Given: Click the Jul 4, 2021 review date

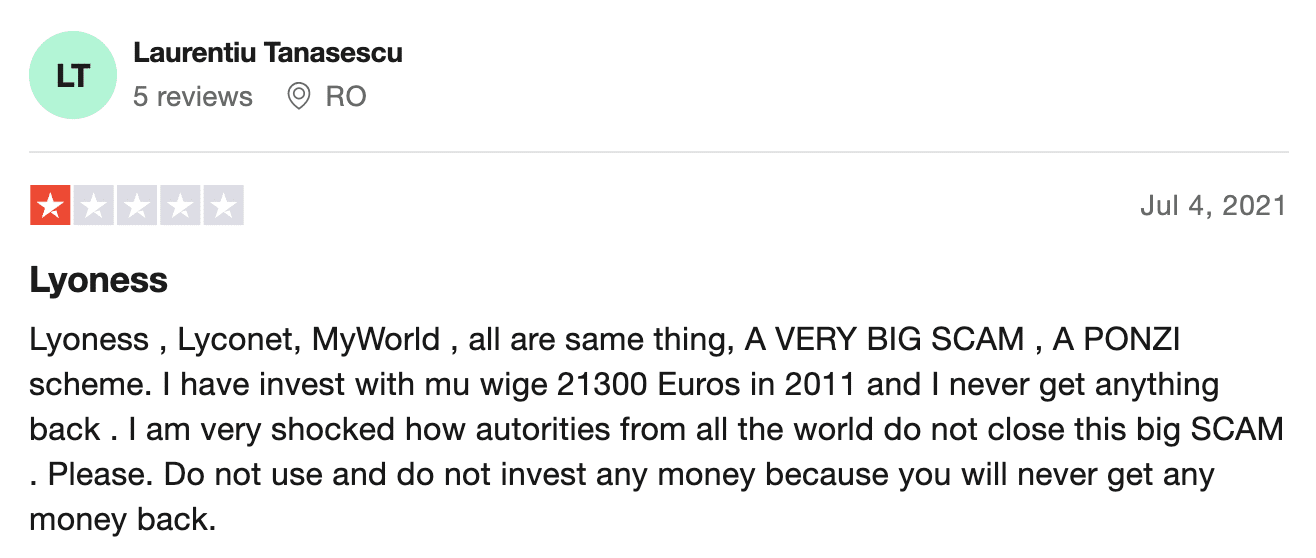Looking at the screenshot, I should pyautogui.click(x=1213, y=206).
